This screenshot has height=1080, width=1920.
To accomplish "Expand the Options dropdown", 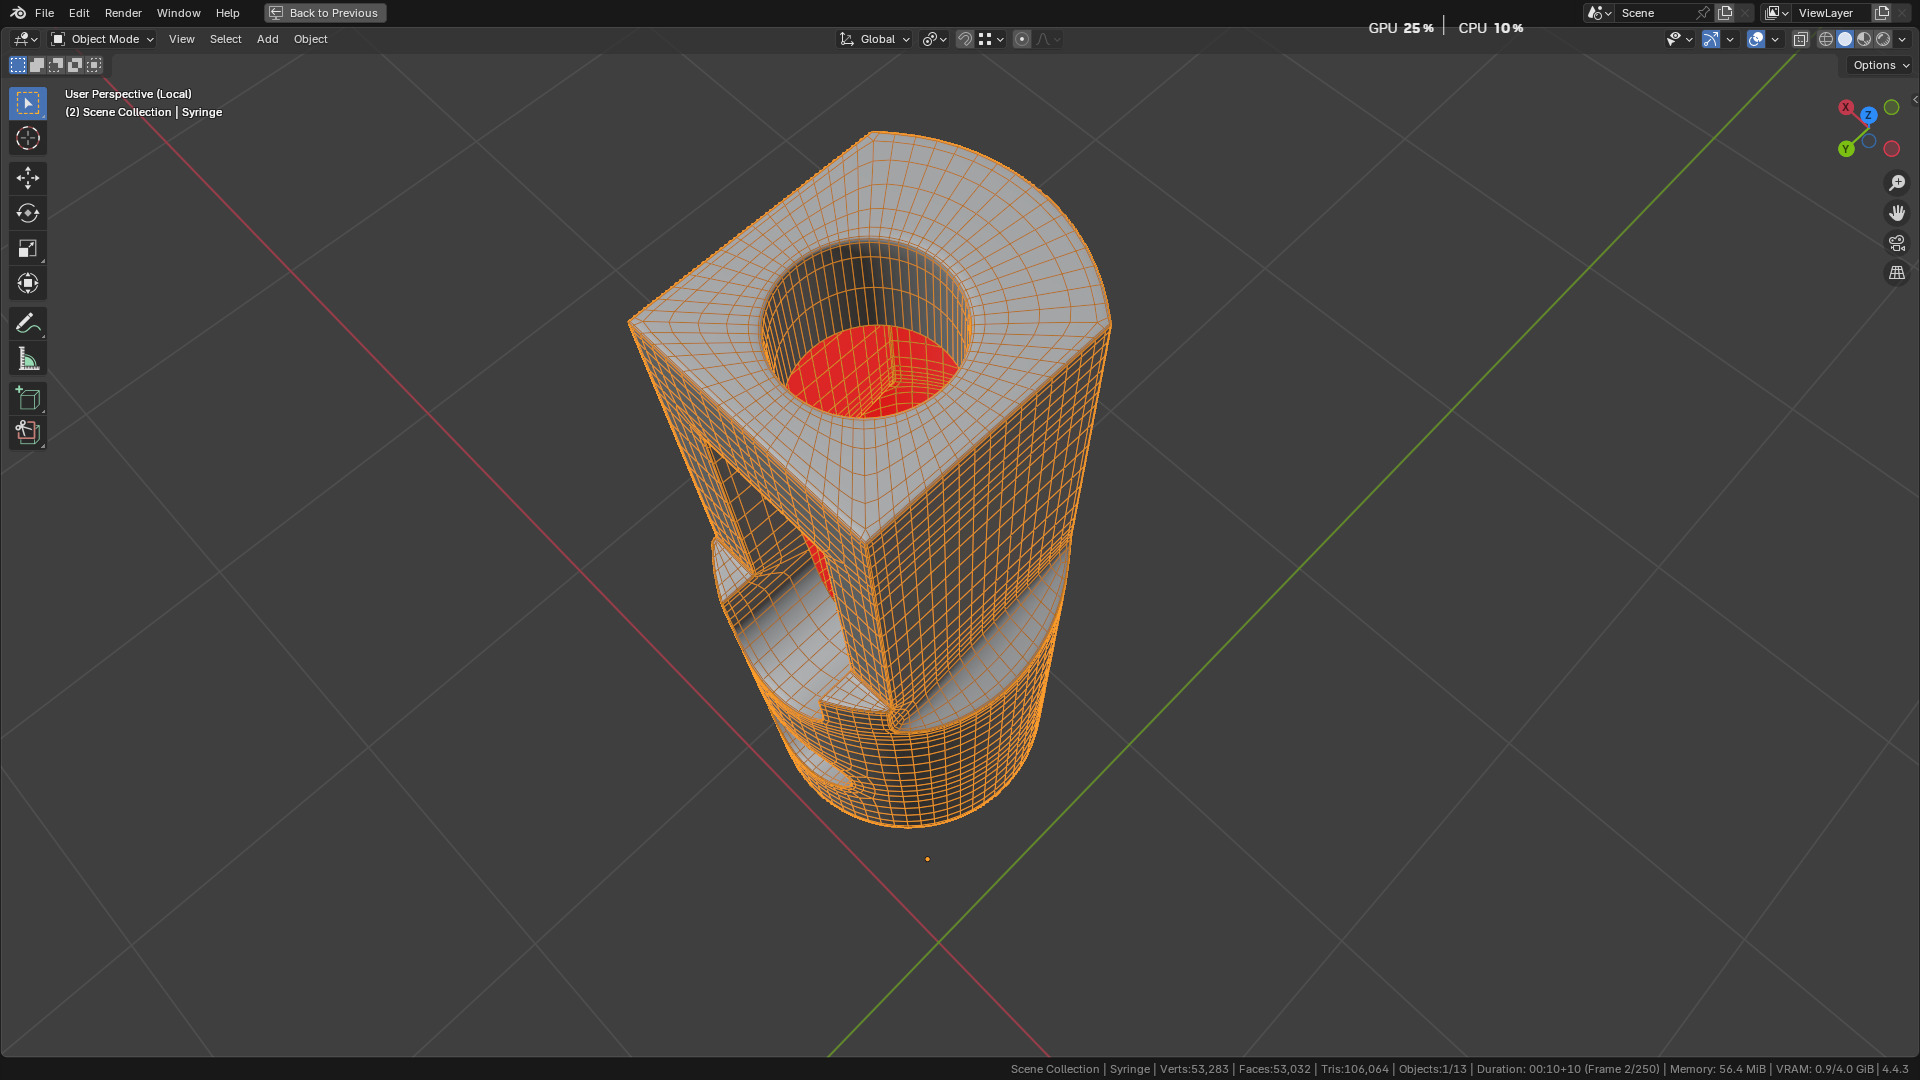I will click(x=1880, y=65).
